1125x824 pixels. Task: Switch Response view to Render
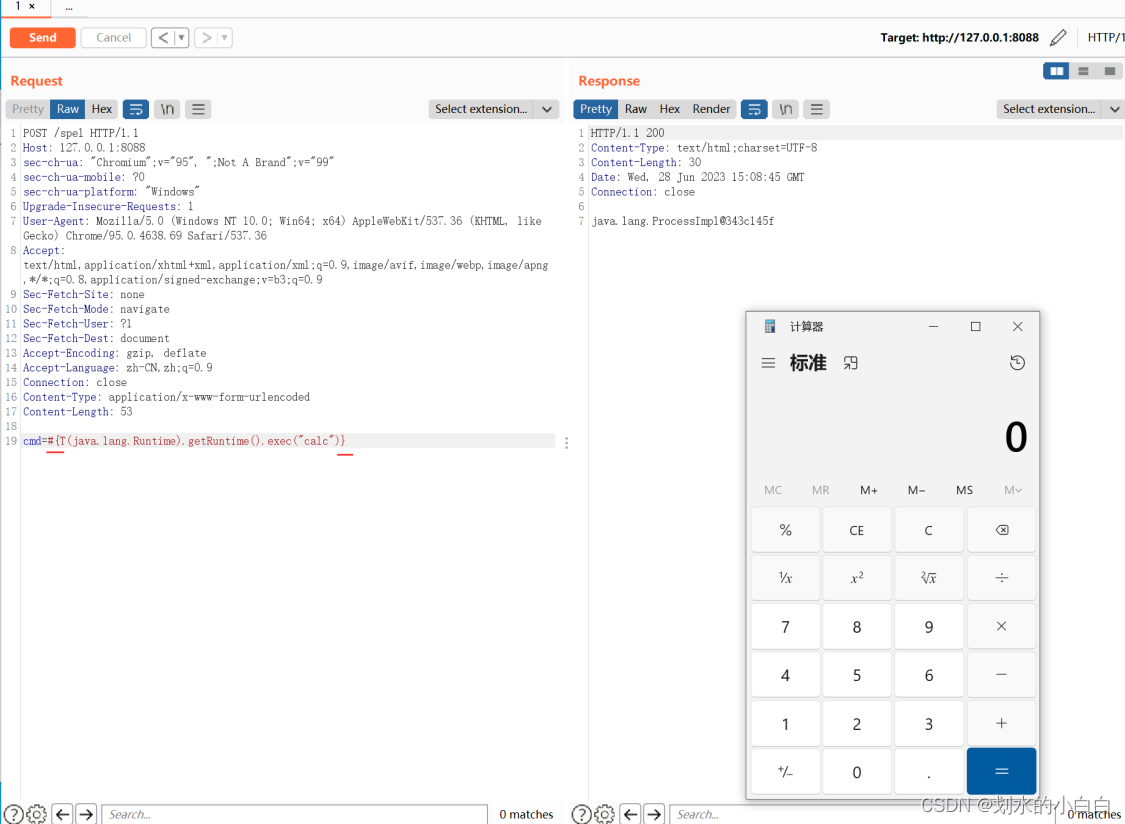(711, 109)
